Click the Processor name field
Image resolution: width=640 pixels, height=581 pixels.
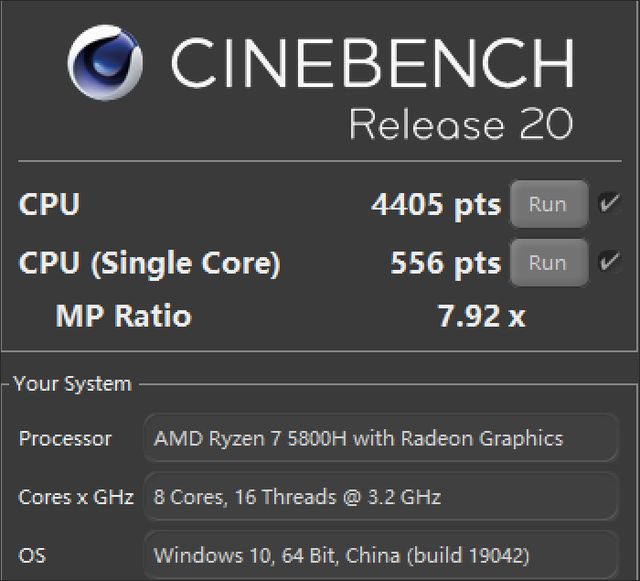381,438
